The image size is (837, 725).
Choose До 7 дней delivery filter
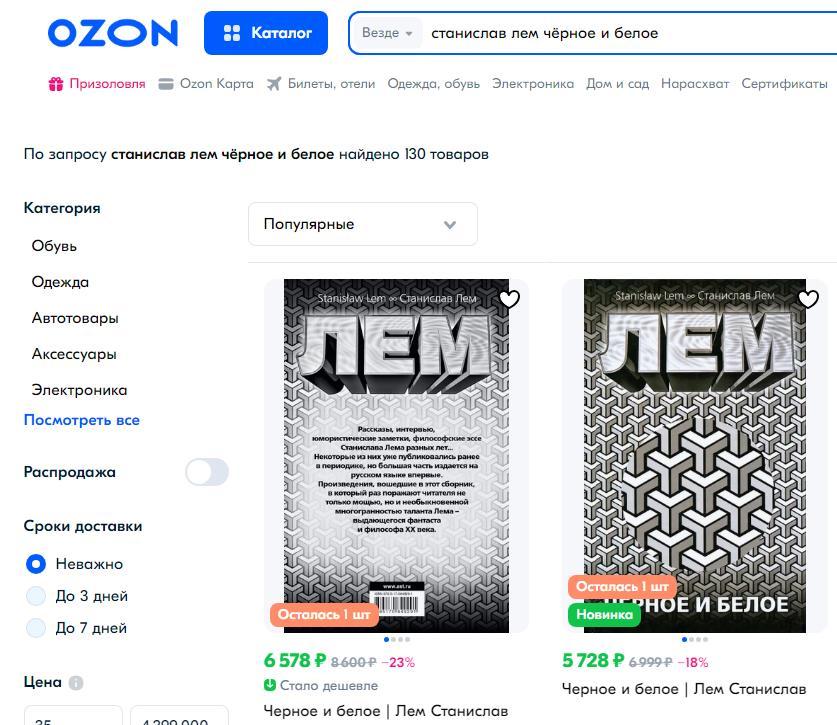[36, 628]
